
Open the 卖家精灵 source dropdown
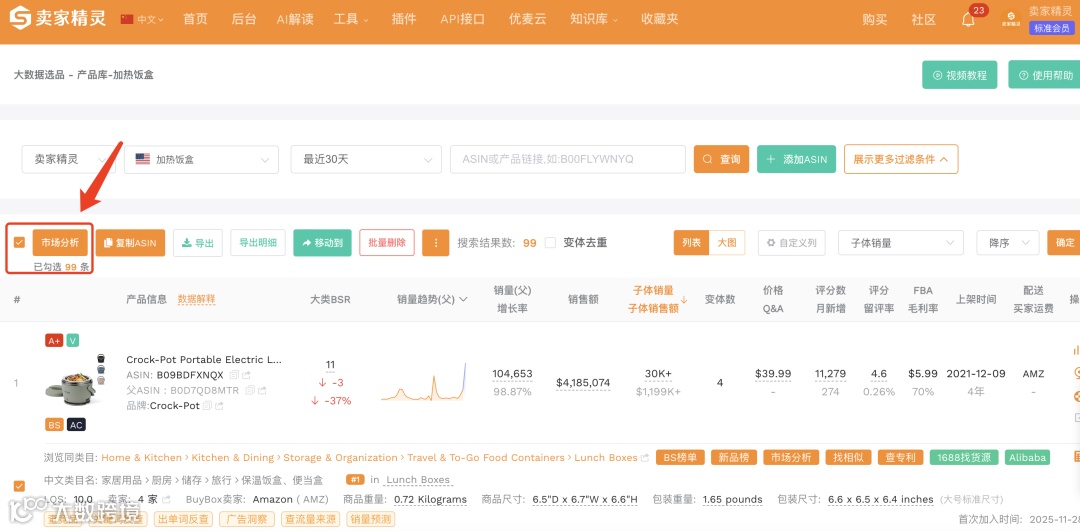[69, 159]
